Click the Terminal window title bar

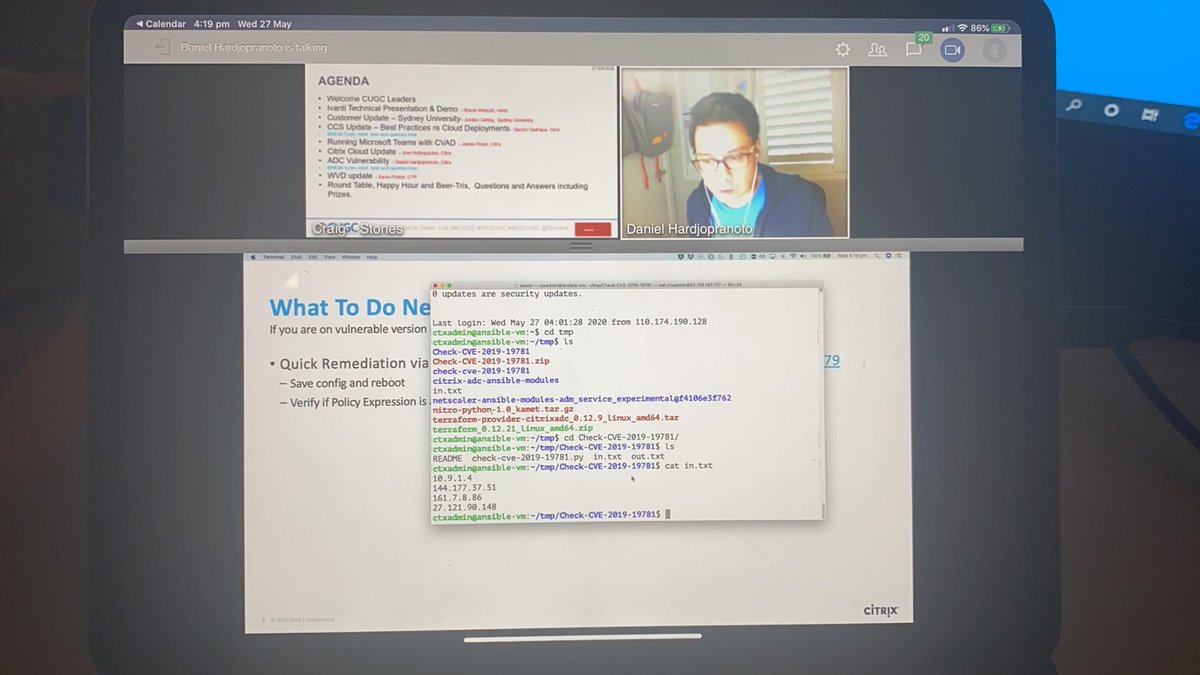point(628,285)
